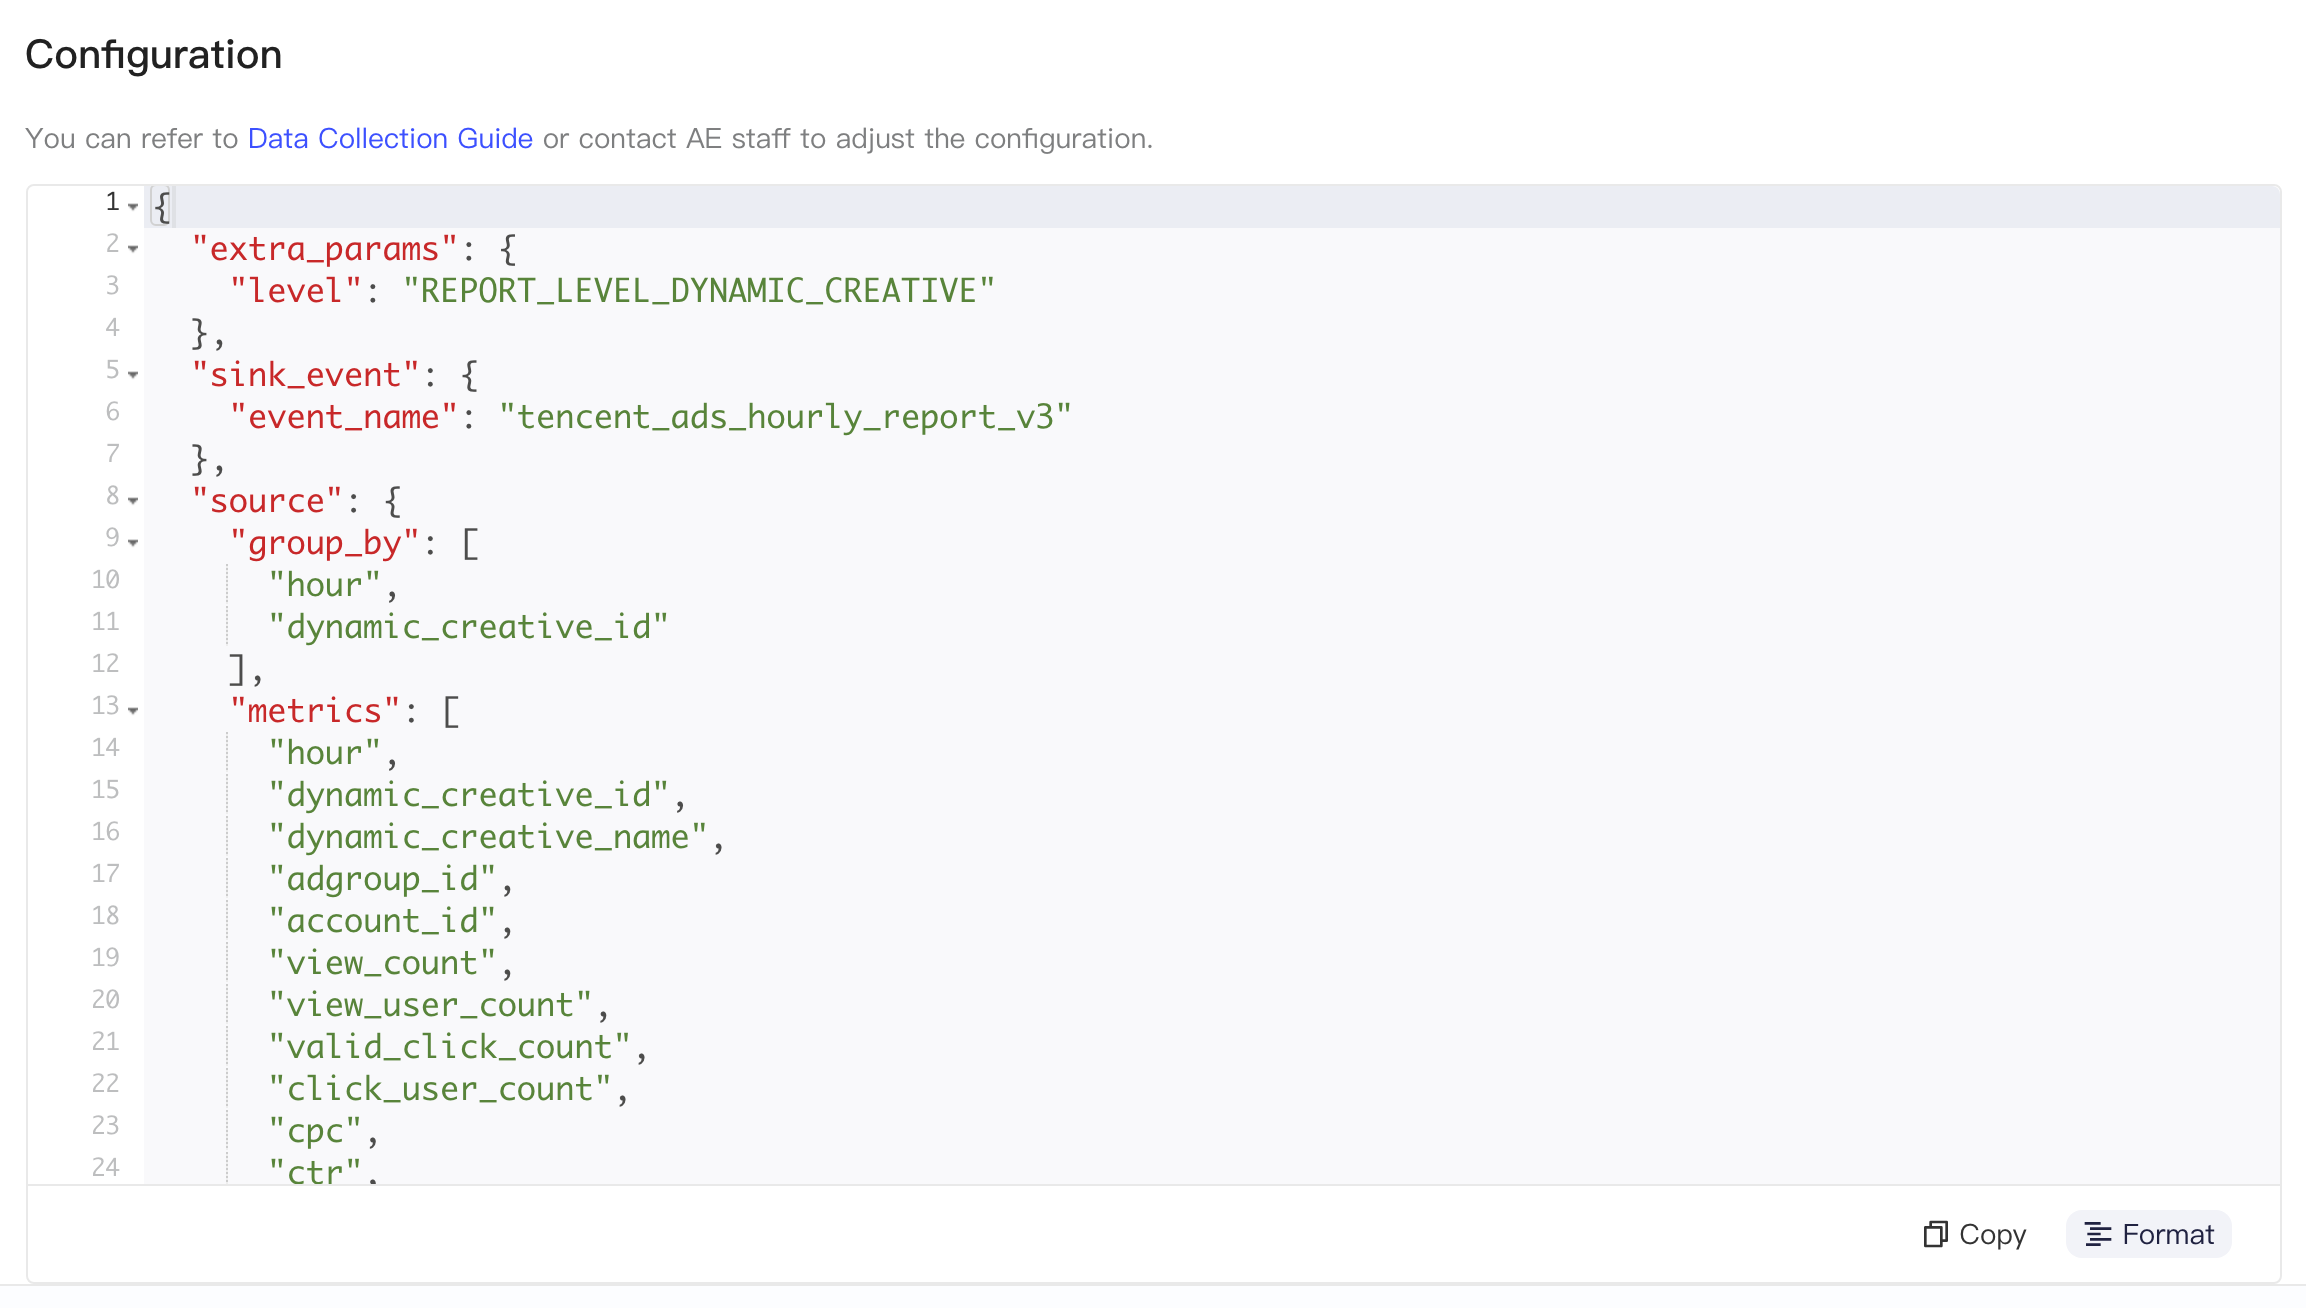Viewport: 2306px width, 1308px height.
Task: Click "dynamic_creative_name" entry
Action: click(487, 836)
